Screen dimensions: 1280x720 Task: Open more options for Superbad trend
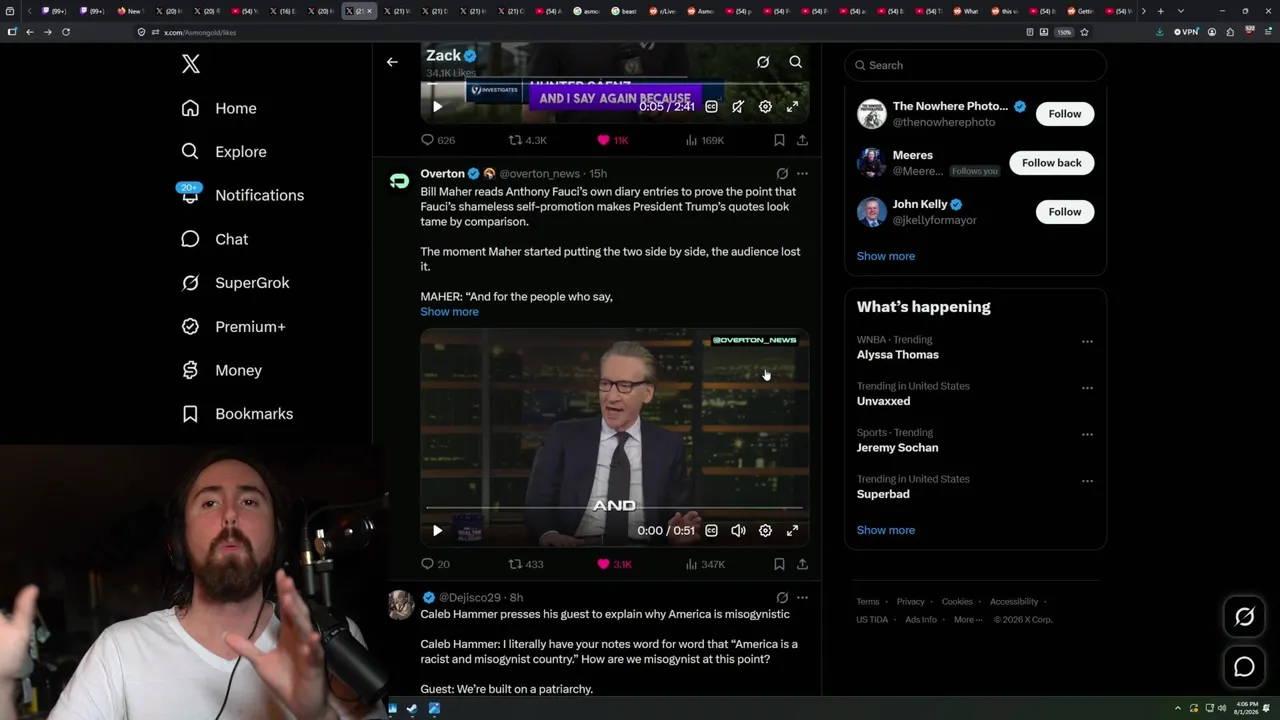[1087, 481]
